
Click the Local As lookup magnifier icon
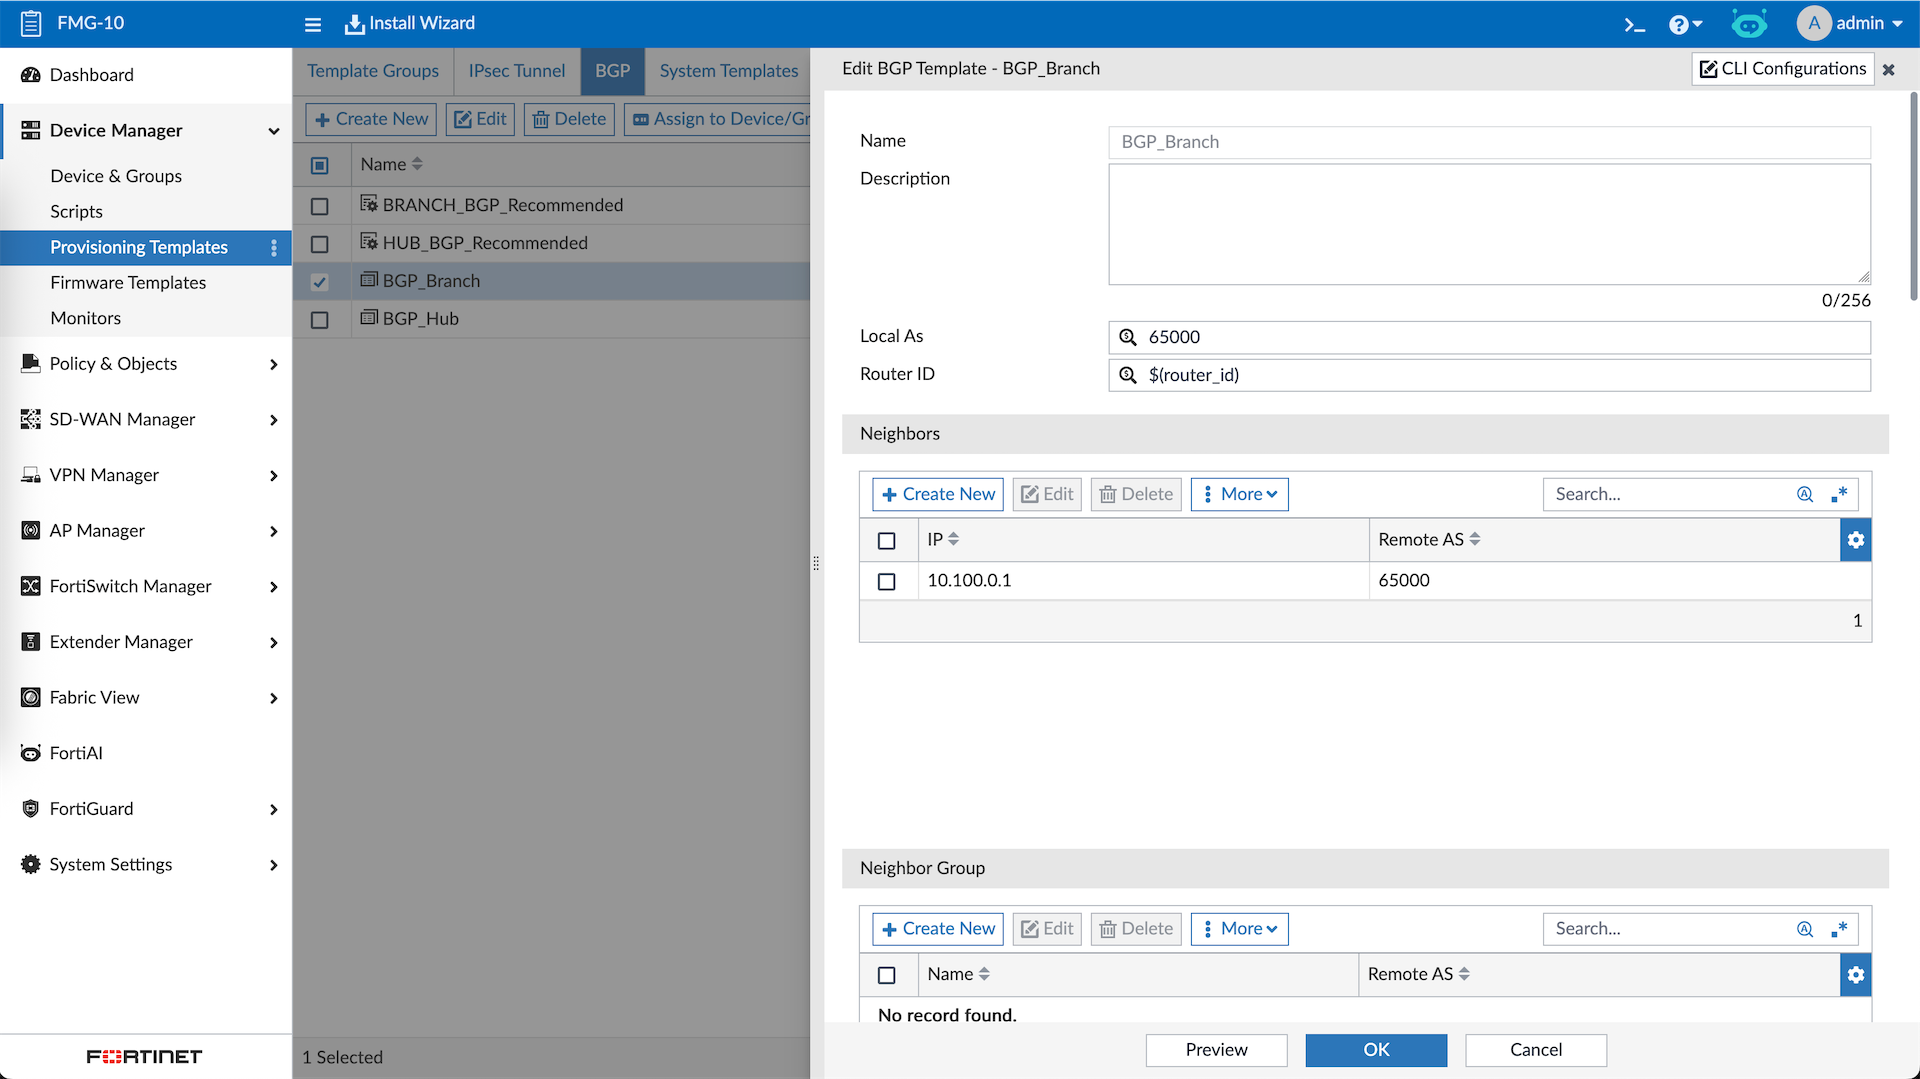pyautogui.click(x=1128, y=337)
